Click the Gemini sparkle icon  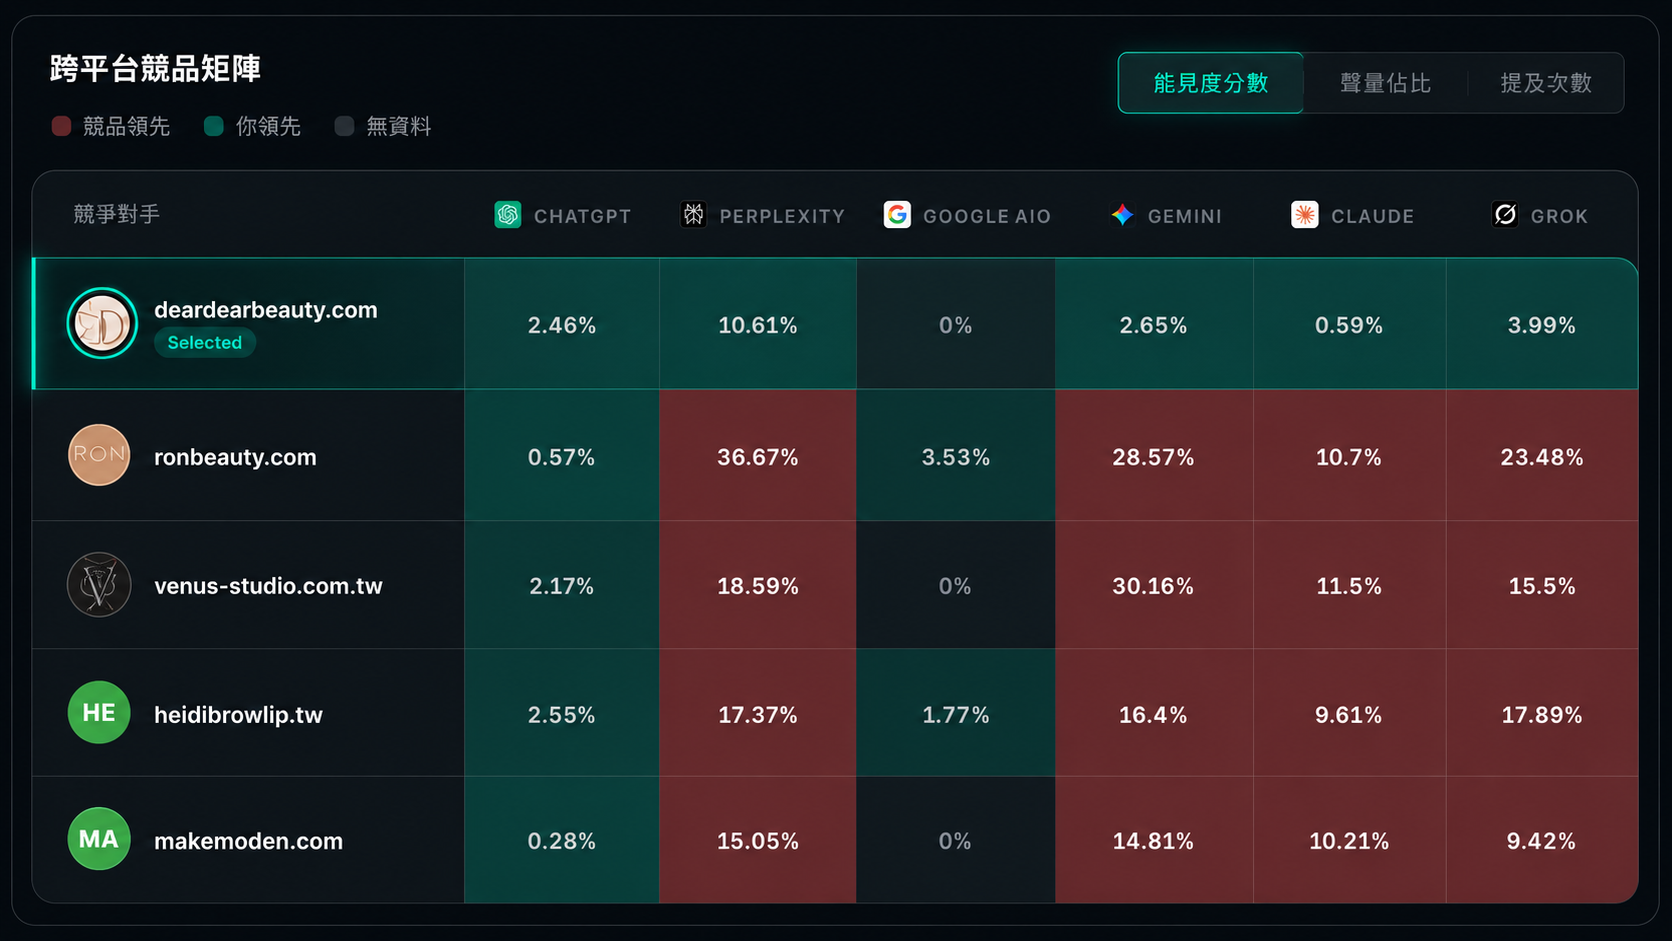click(1122, 215)
